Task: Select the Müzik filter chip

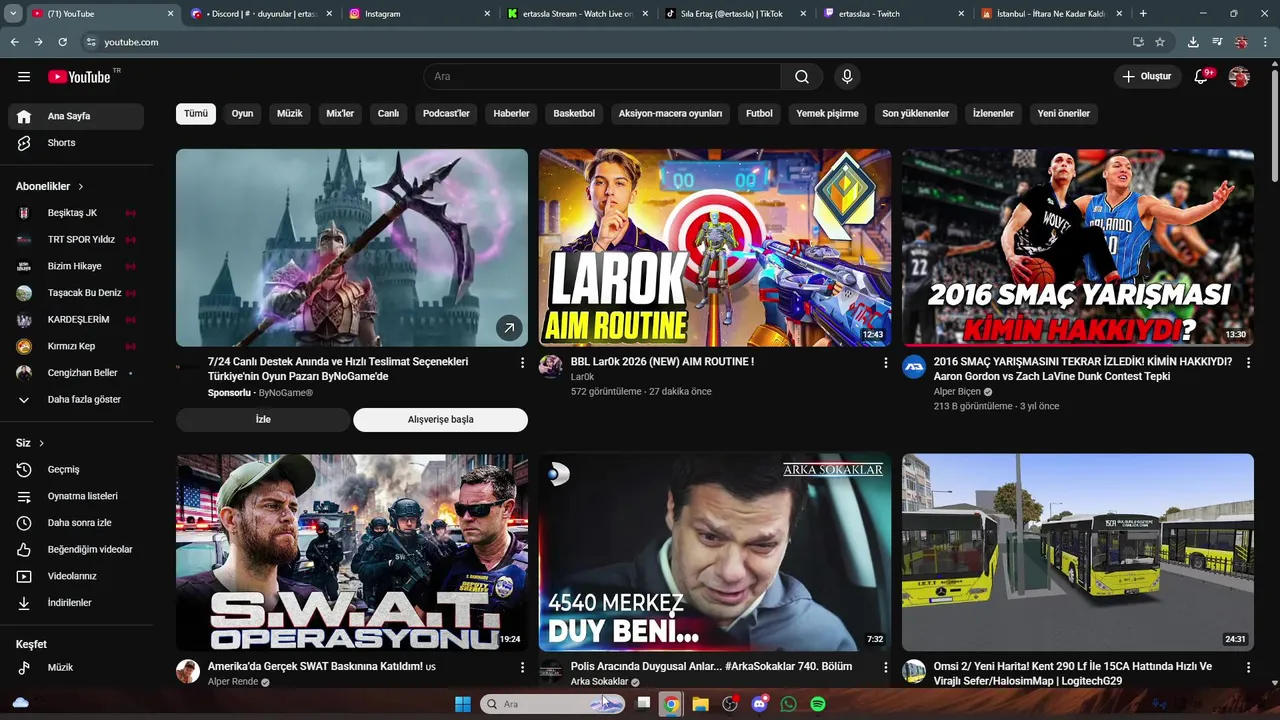Action: [x=290, y=114]
